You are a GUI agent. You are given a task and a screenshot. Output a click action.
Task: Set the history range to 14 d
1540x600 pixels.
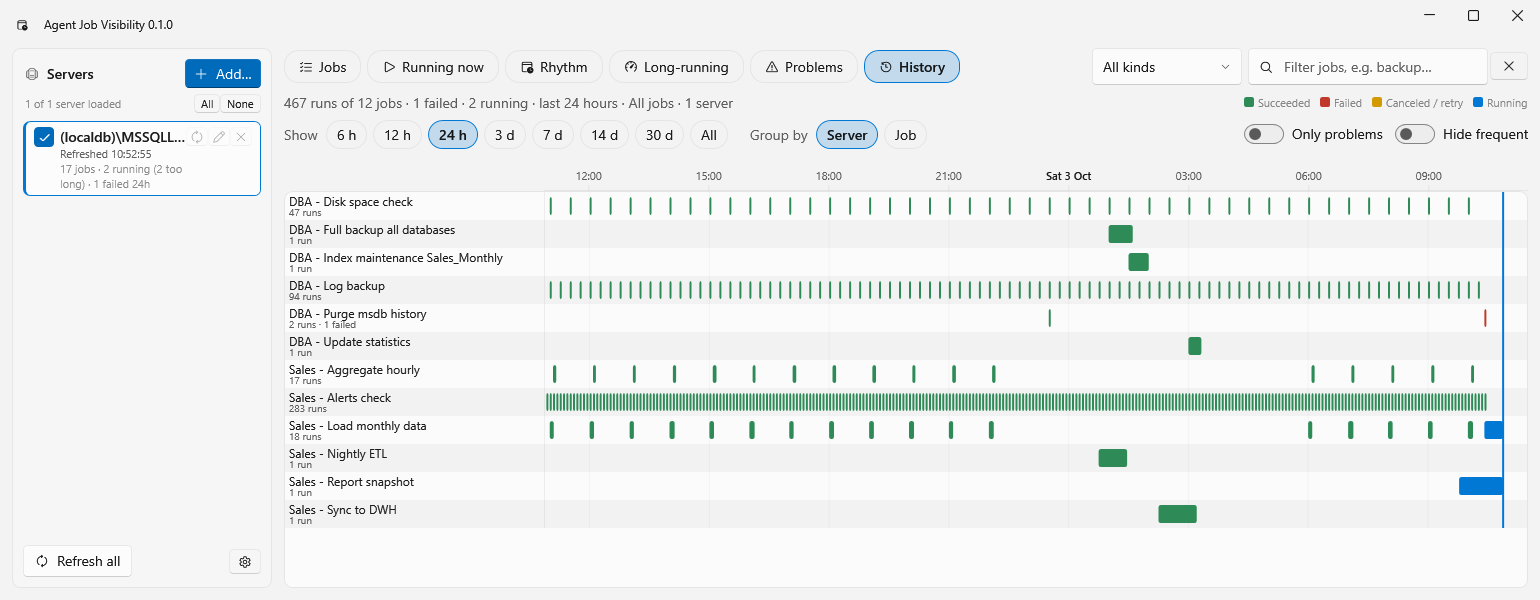coord(604,135)
